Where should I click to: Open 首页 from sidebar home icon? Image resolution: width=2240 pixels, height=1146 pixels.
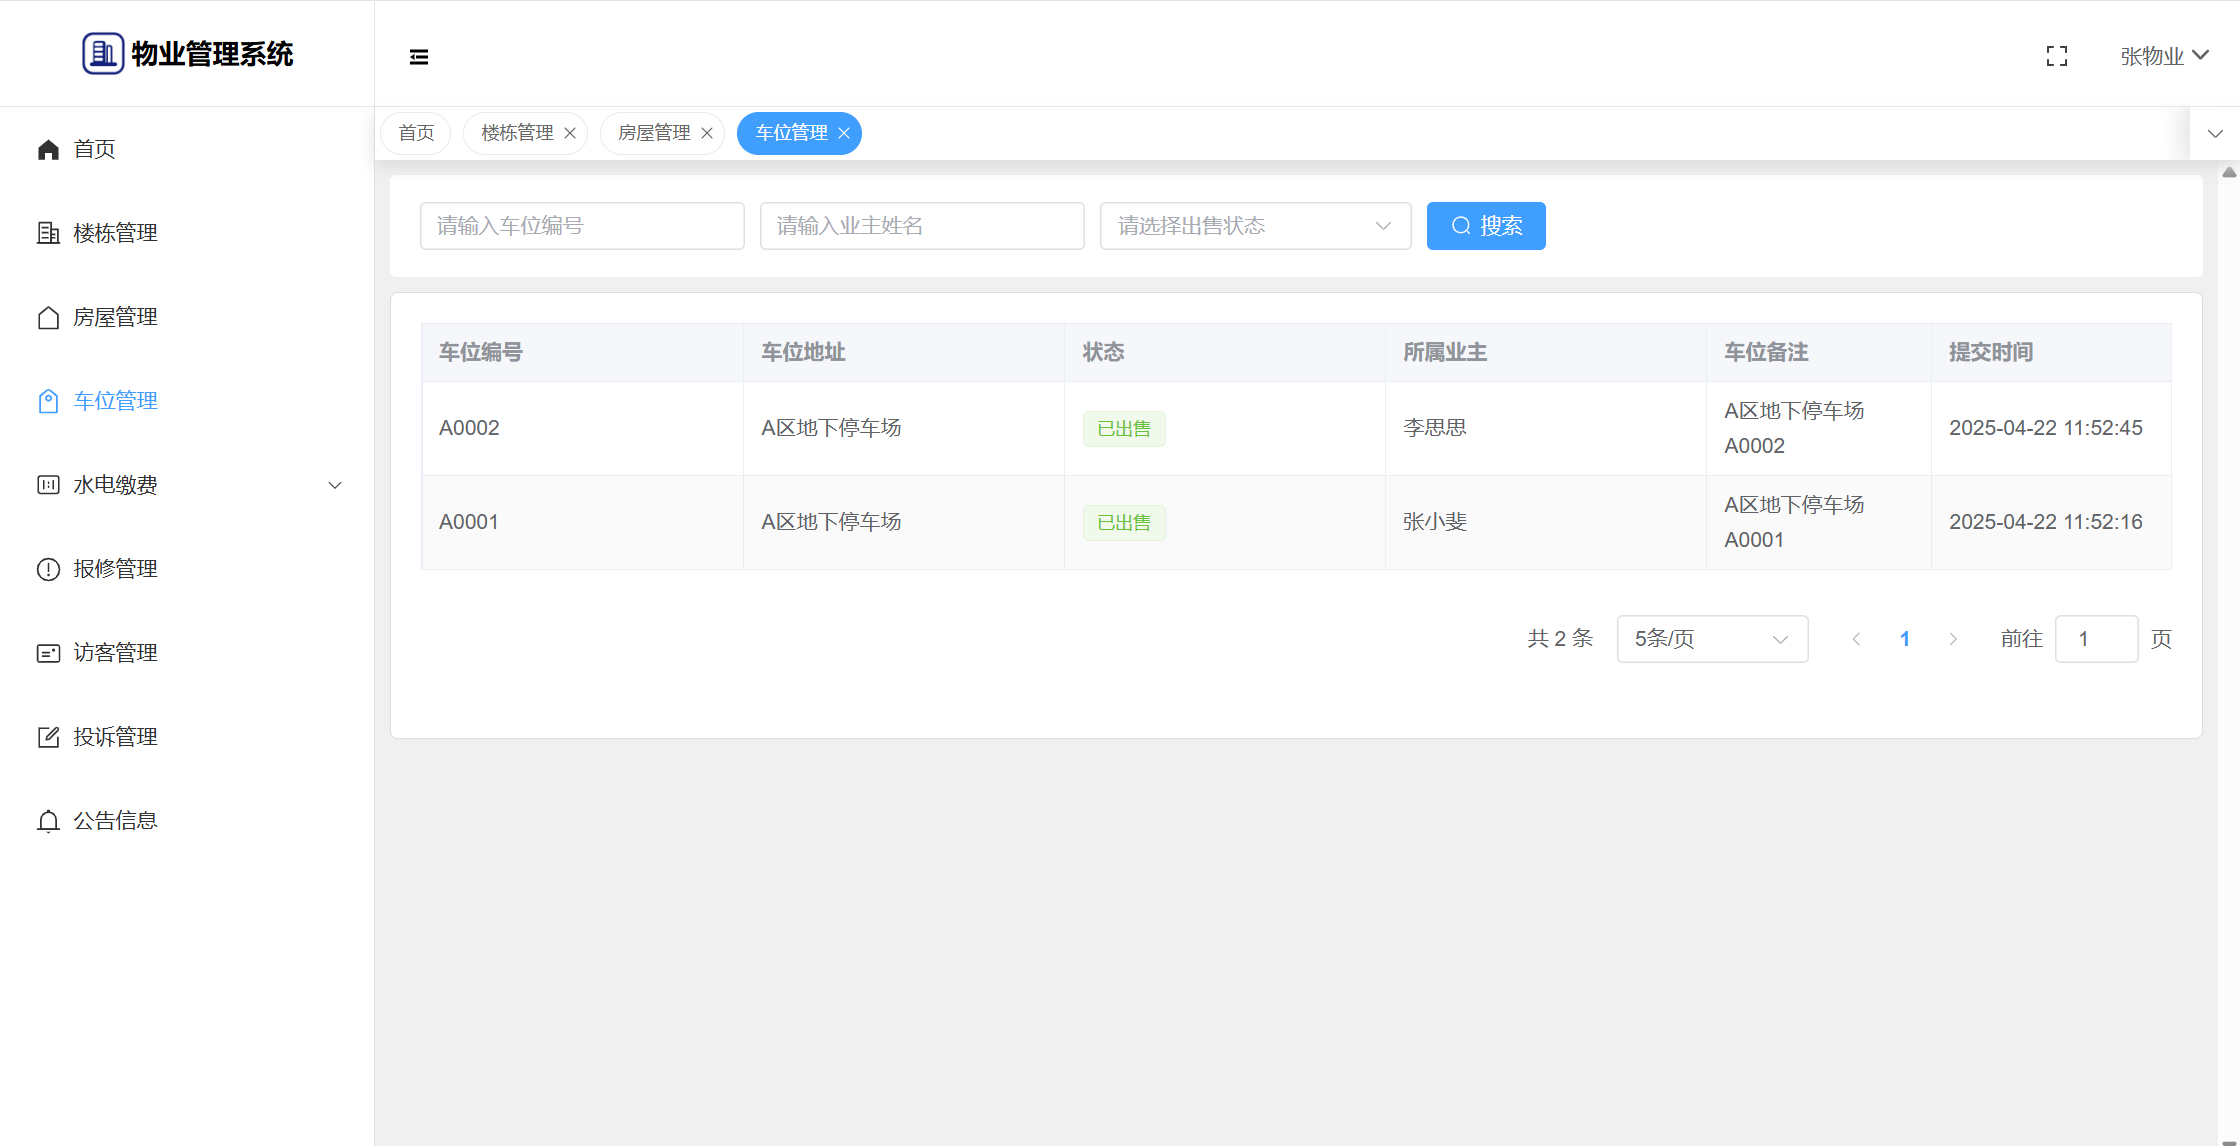pyautogui.click(x=48, y=149)
